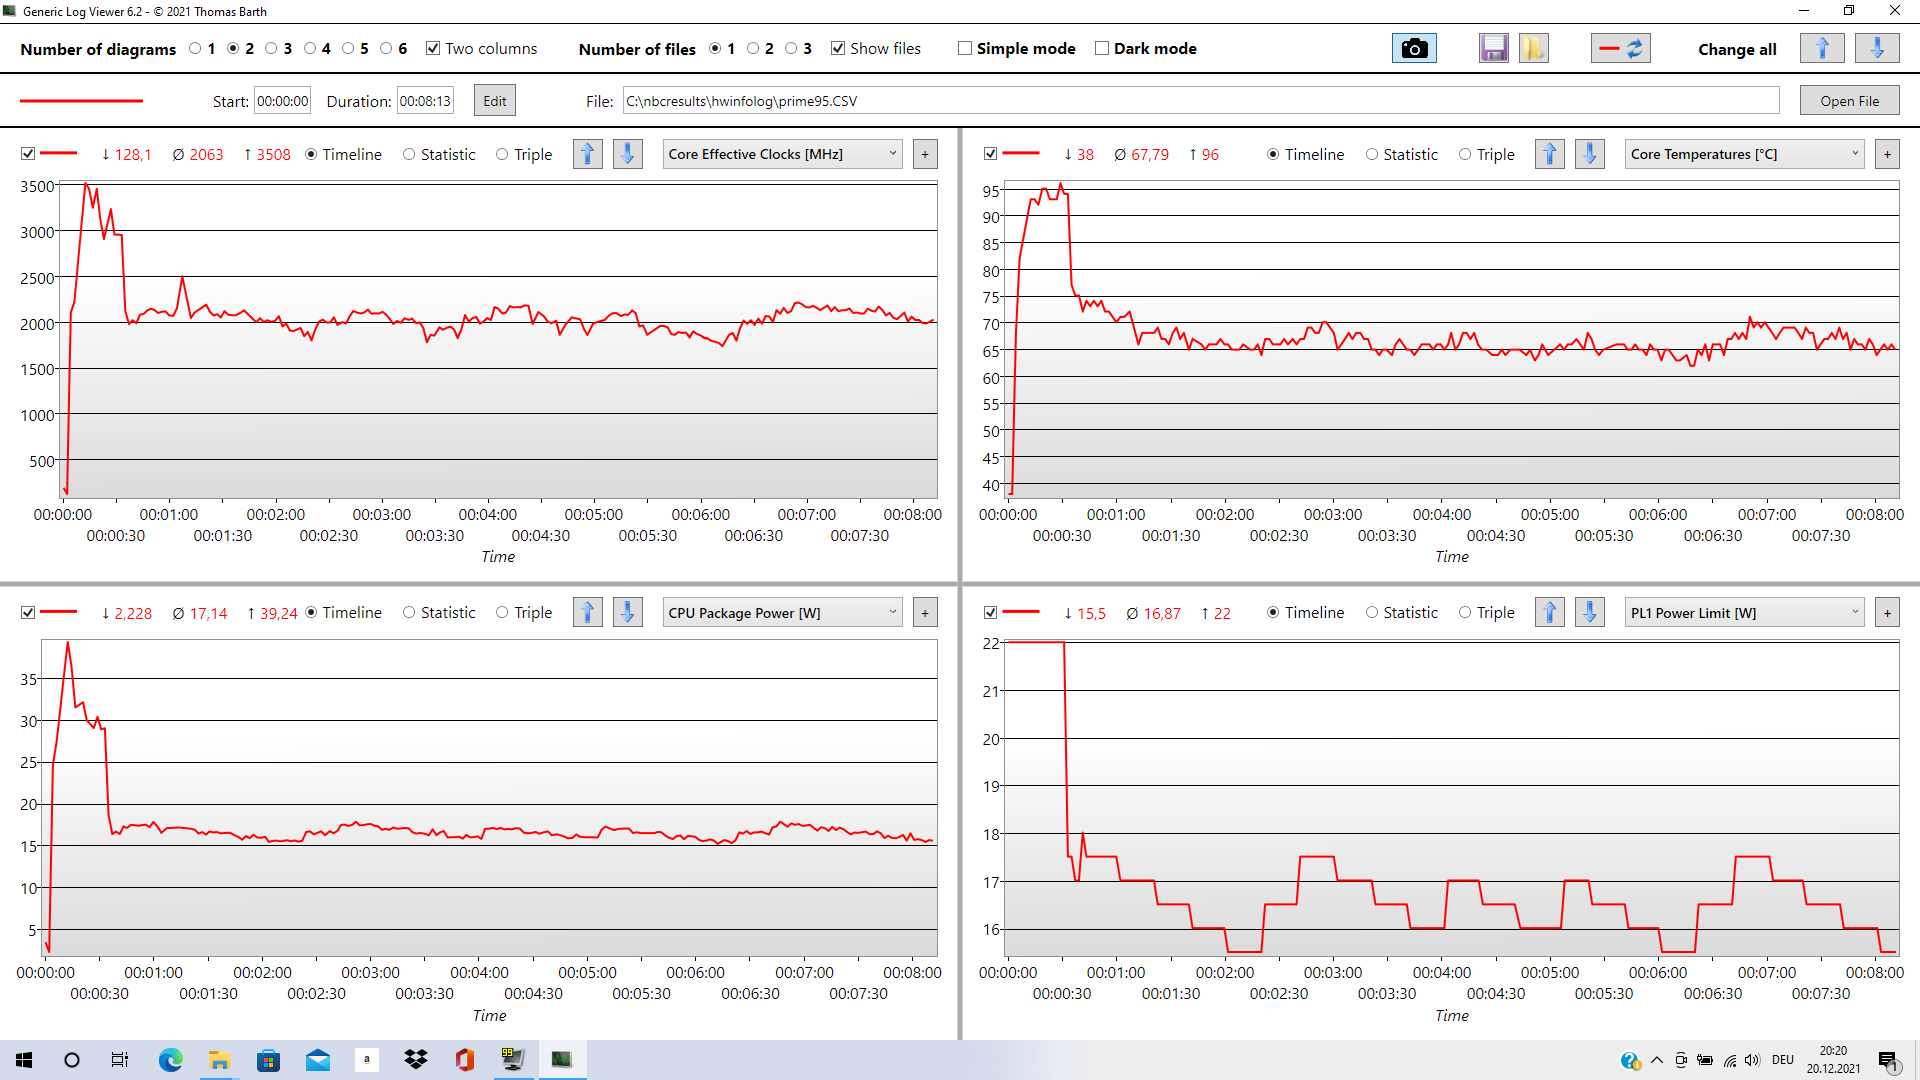Click plus button beside PL1 Power Limit
Screen dimensions: 1920x1080
pos(1887,612)
